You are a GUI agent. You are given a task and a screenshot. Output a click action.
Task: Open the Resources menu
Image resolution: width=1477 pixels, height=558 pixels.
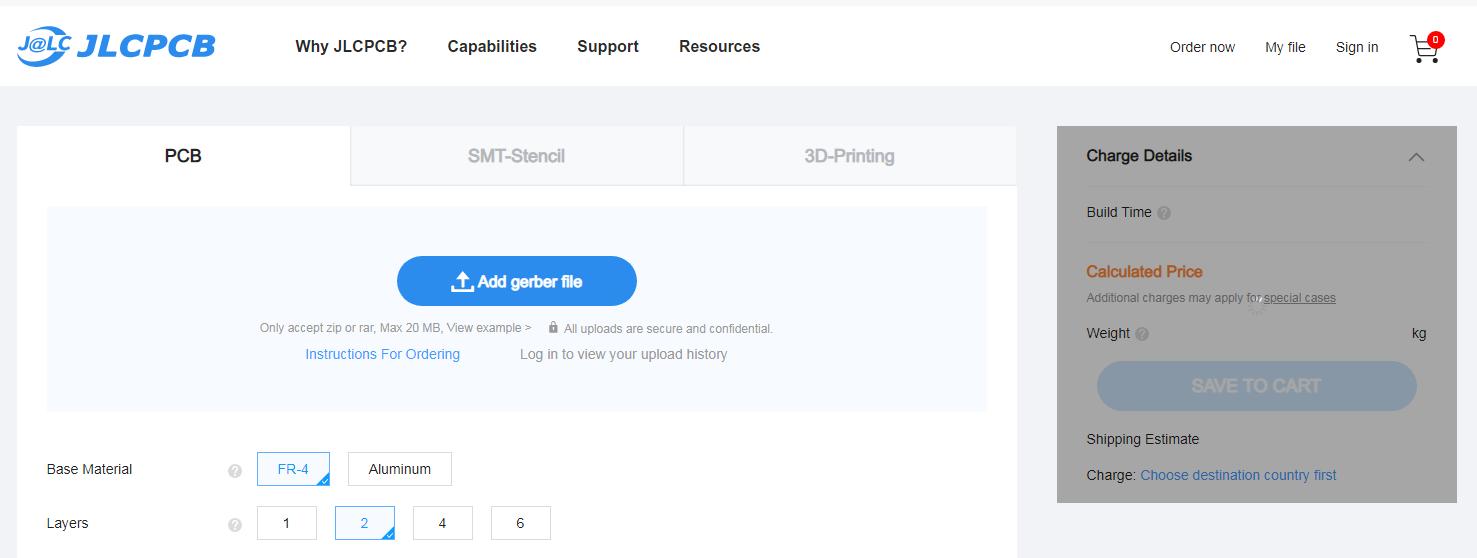(x=719, y=46)
